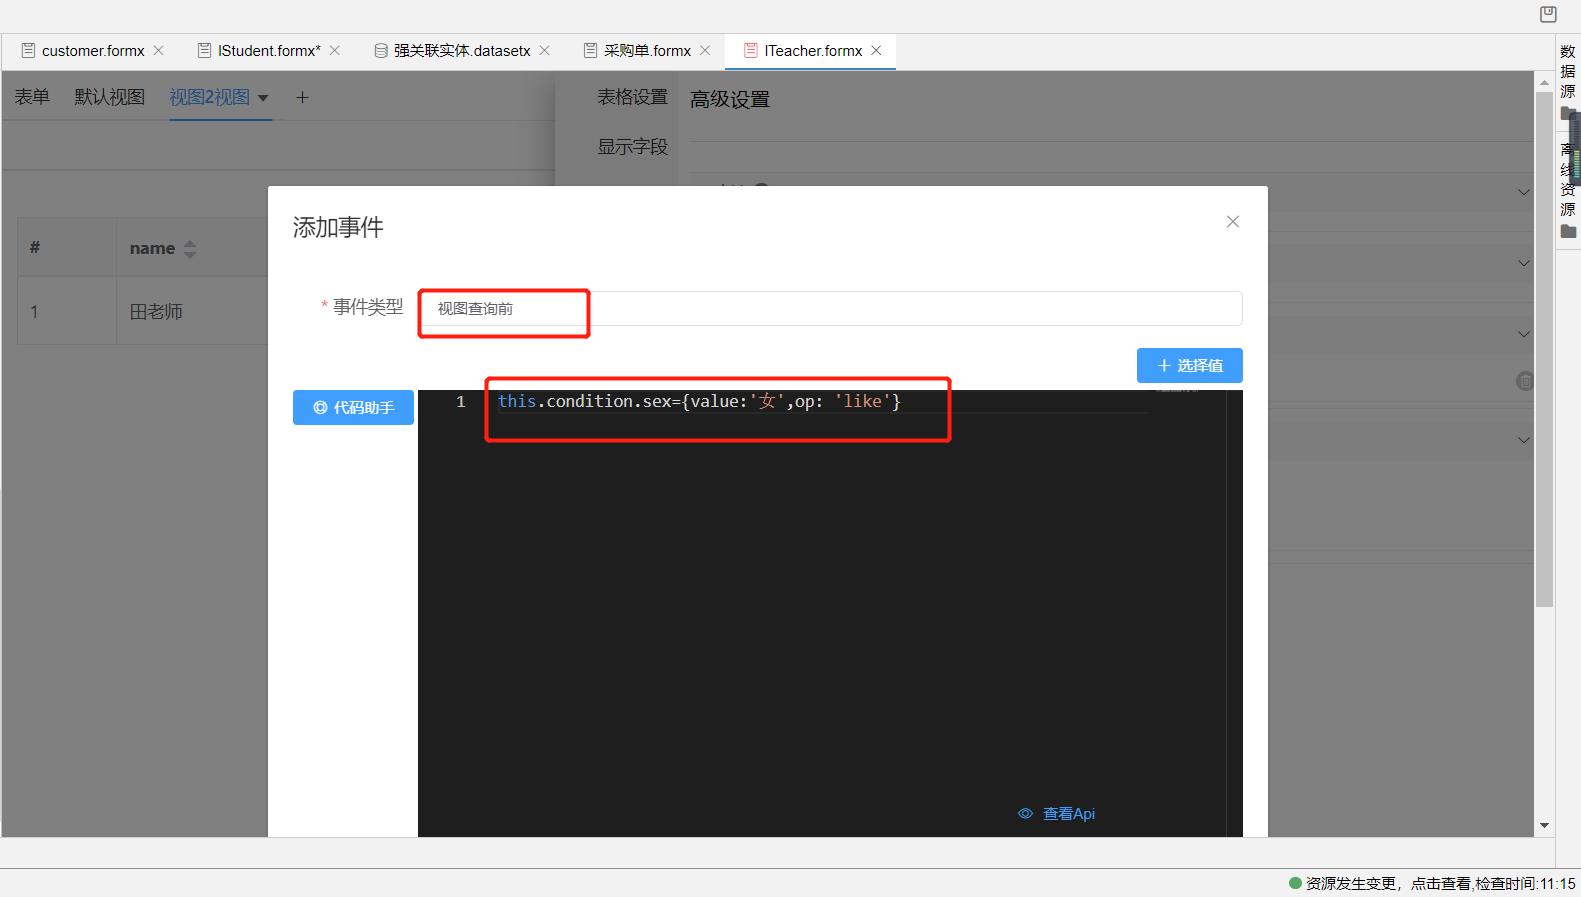Open the 代码助手 code assistant

click(353, 407)
